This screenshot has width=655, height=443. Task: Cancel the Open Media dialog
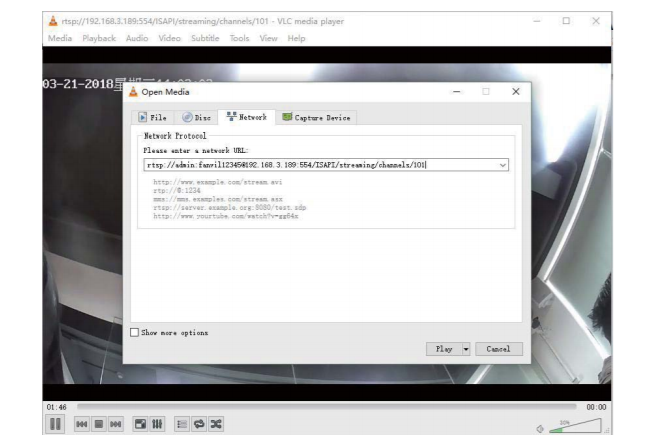point(498,349)
